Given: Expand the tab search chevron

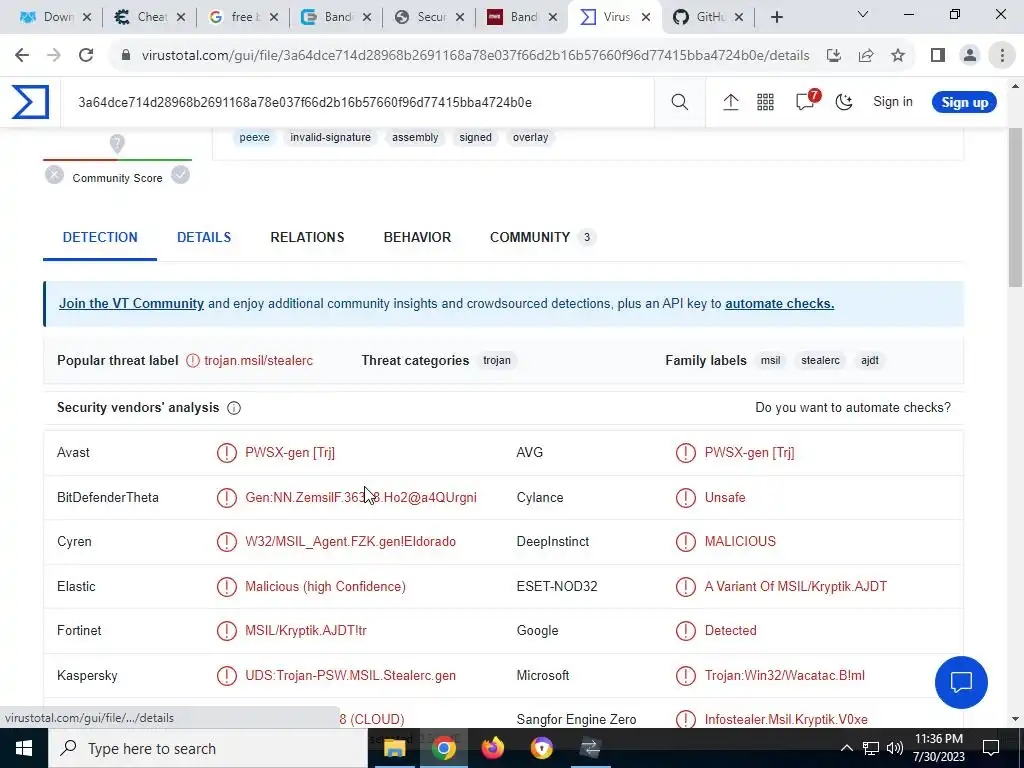Looking at the screenshot, I should click(863, 14).
